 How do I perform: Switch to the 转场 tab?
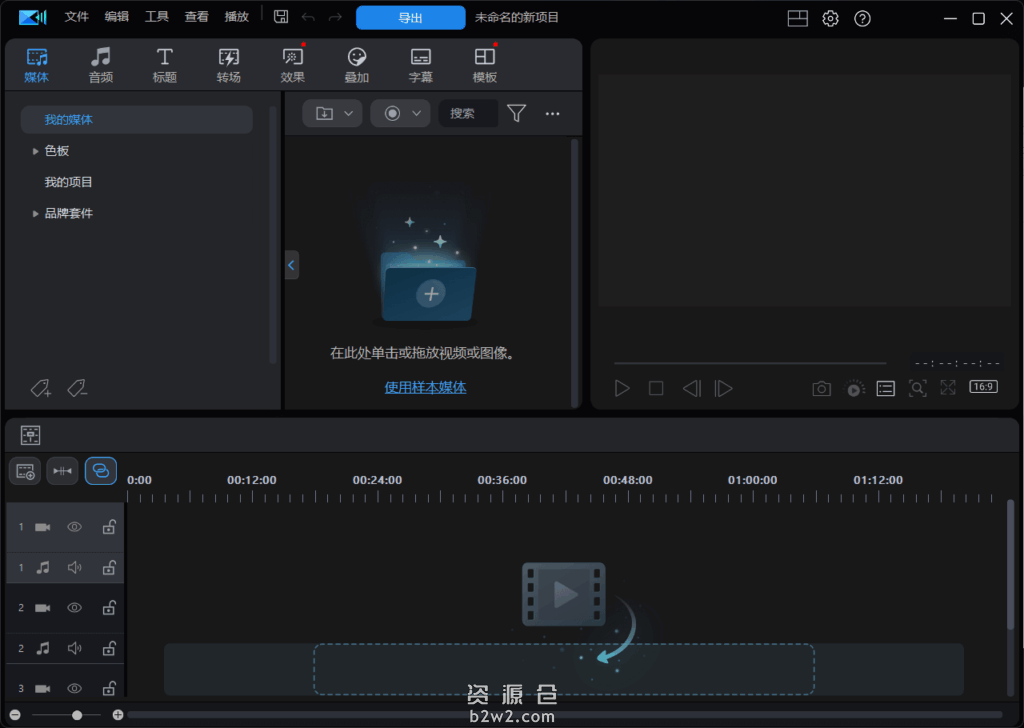click(x=229, y=65)
